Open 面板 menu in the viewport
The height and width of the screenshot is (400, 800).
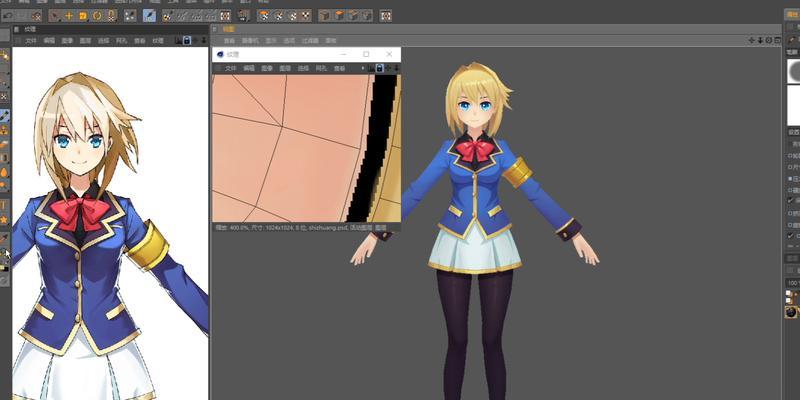[331, 40]
